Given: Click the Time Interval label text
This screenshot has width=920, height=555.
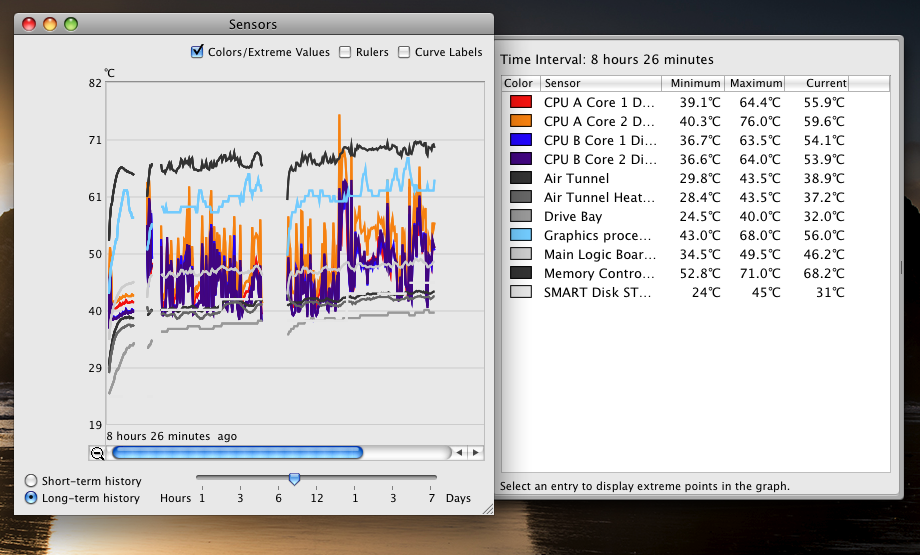Looking at the screenshot, I should [607, 59].
